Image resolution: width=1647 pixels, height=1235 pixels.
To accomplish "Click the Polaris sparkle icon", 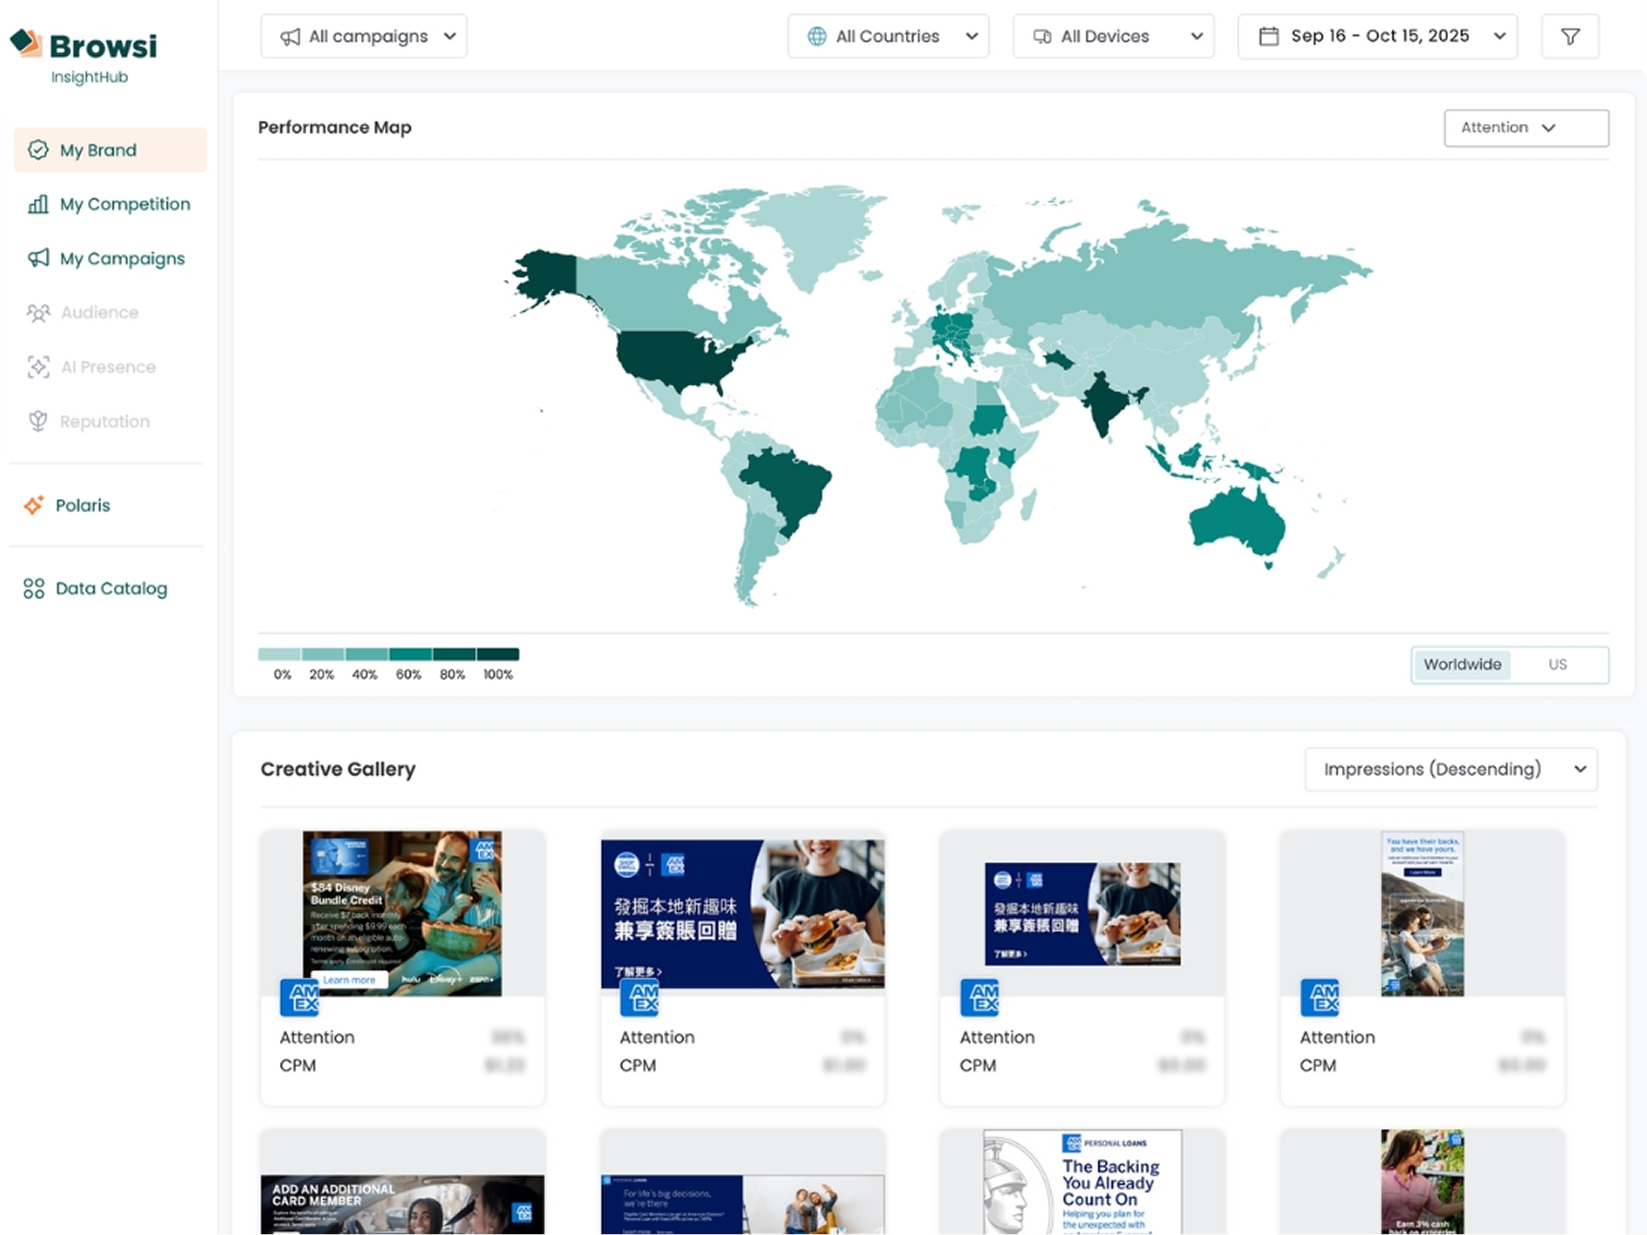I will point(34,506).
